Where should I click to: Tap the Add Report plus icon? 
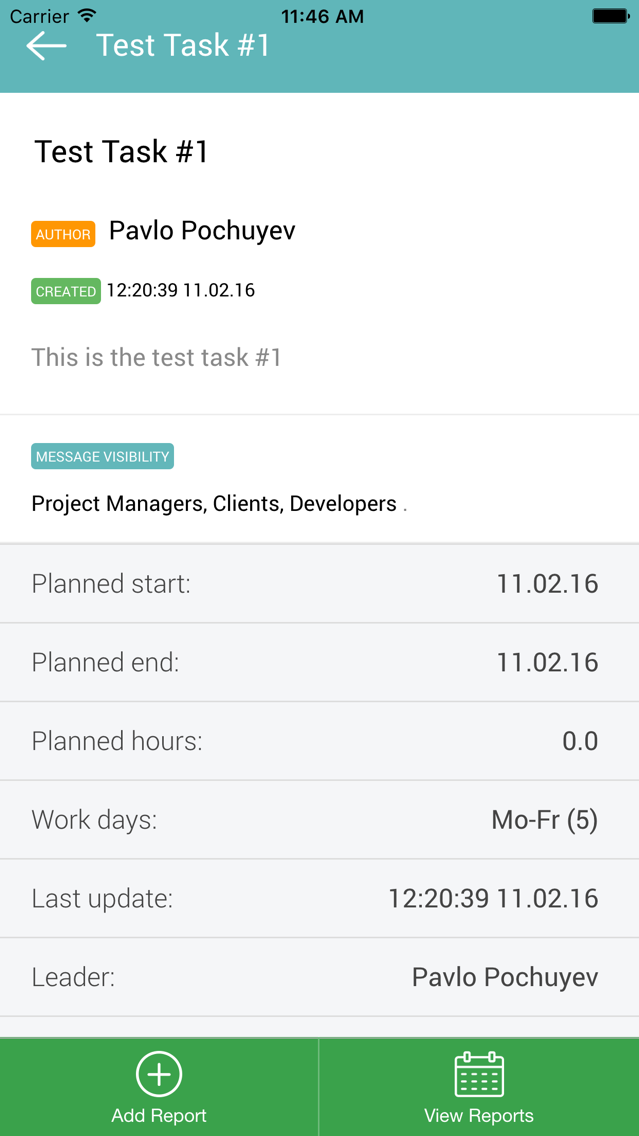[159, 1074]
